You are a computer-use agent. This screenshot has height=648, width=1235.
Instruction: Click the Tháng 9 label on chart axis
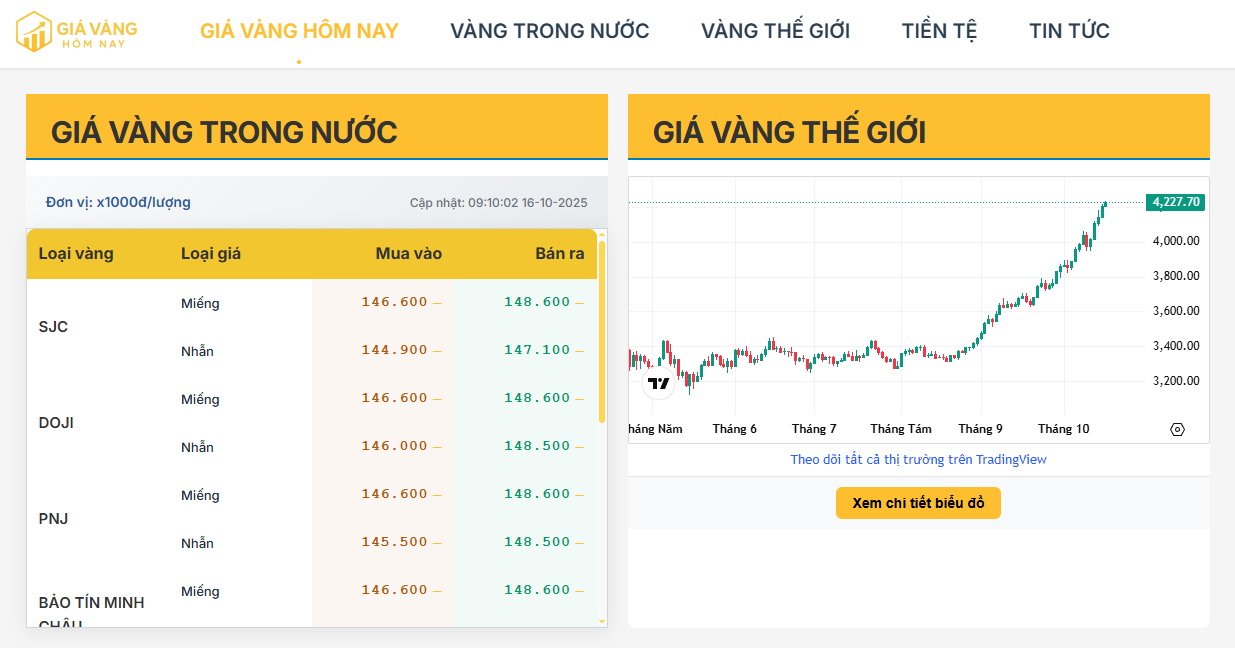pos(980,429)
